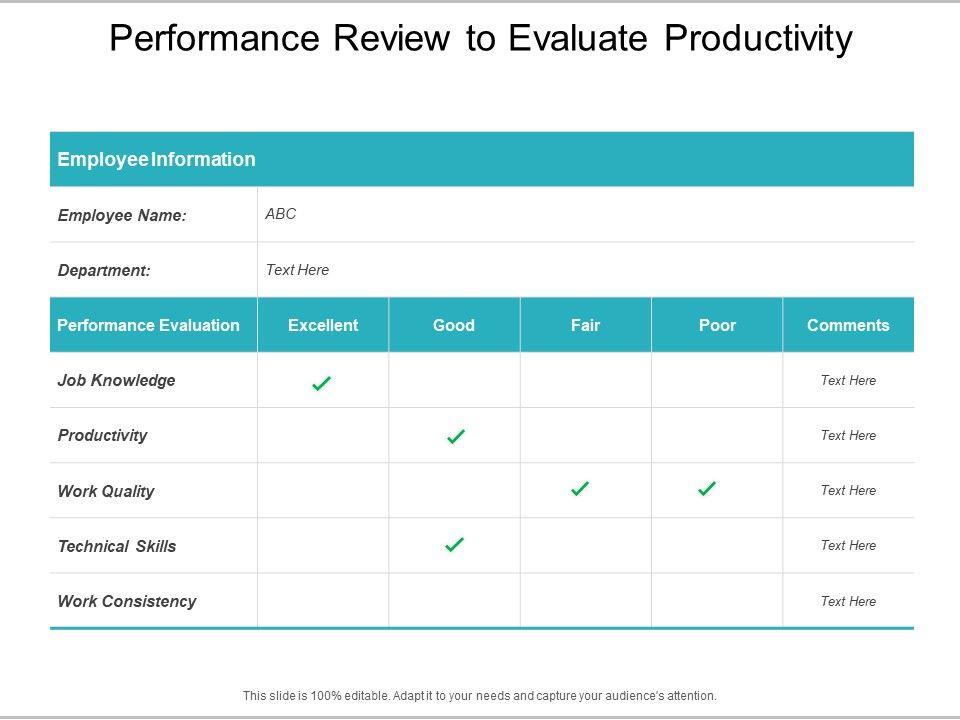This screenshot has height=720, width=960.
Task: Click the ABC employee name field
Action: [x=281, y=214]
